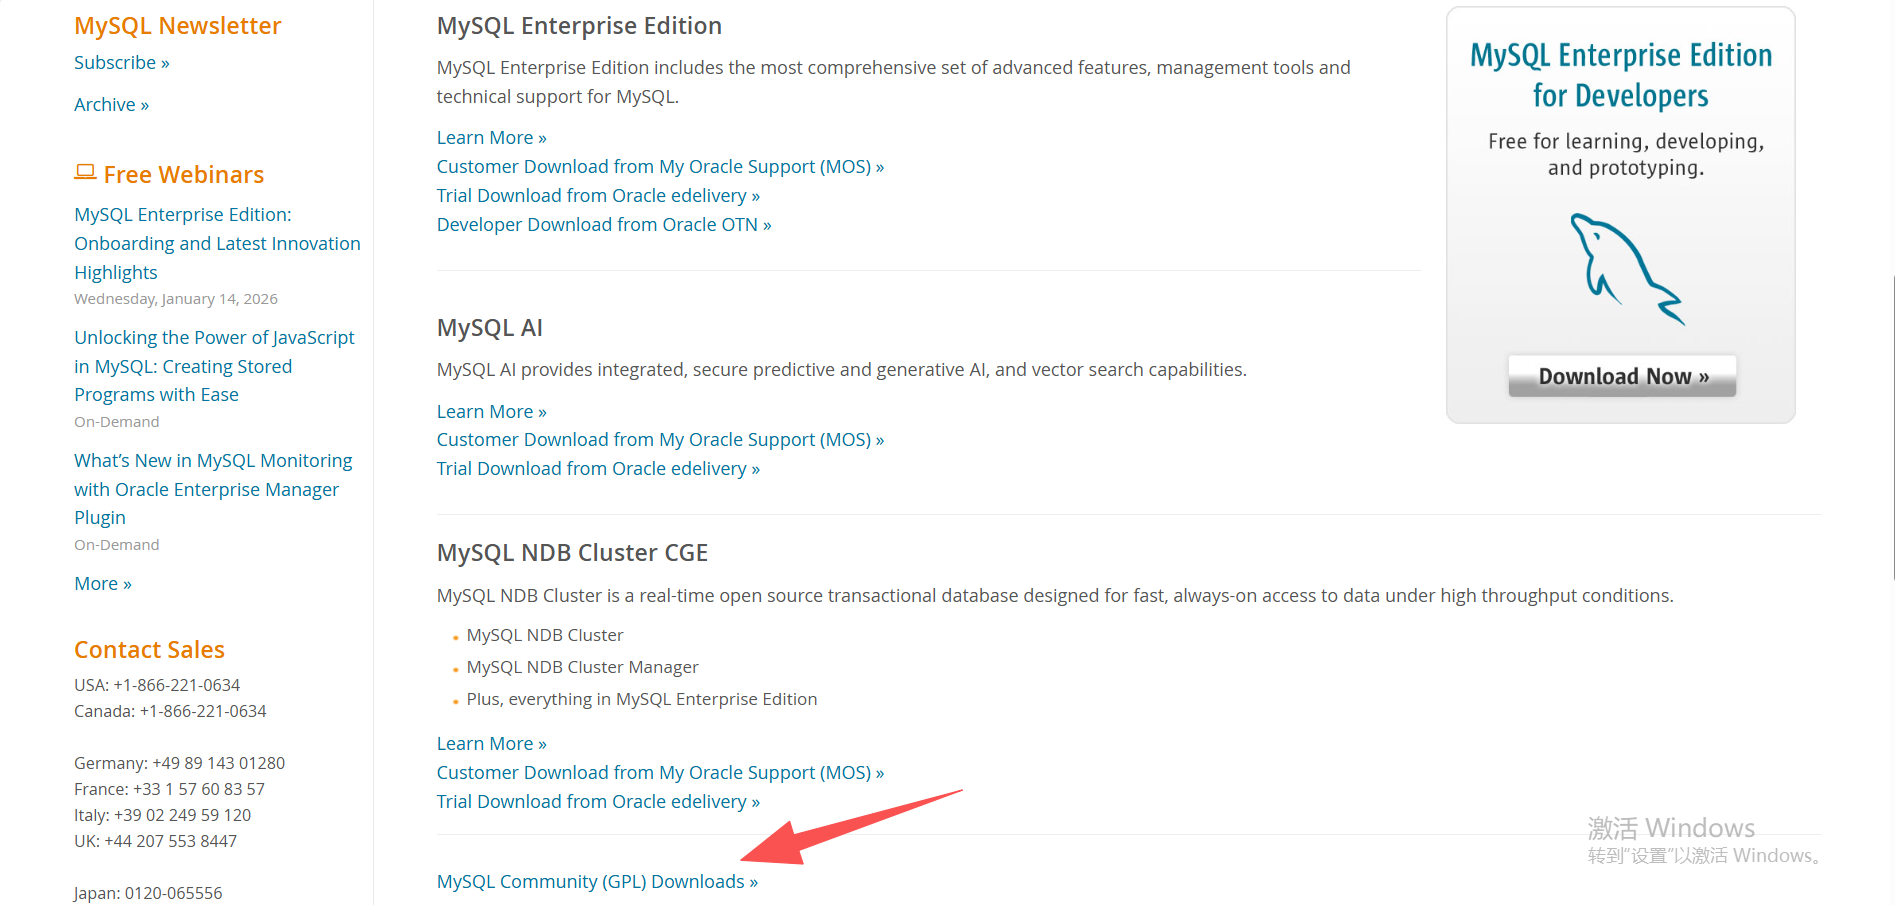The image size is (1895, 905).
Task: Open MySQL AI Customer Download from MOS
Action: point(660,439)
